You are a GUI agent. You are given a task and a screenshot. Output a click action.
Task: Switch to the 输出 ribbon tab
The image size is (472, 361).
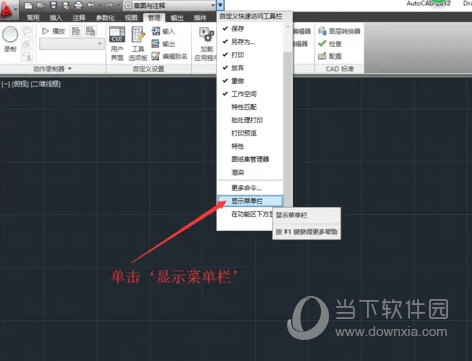177,18
